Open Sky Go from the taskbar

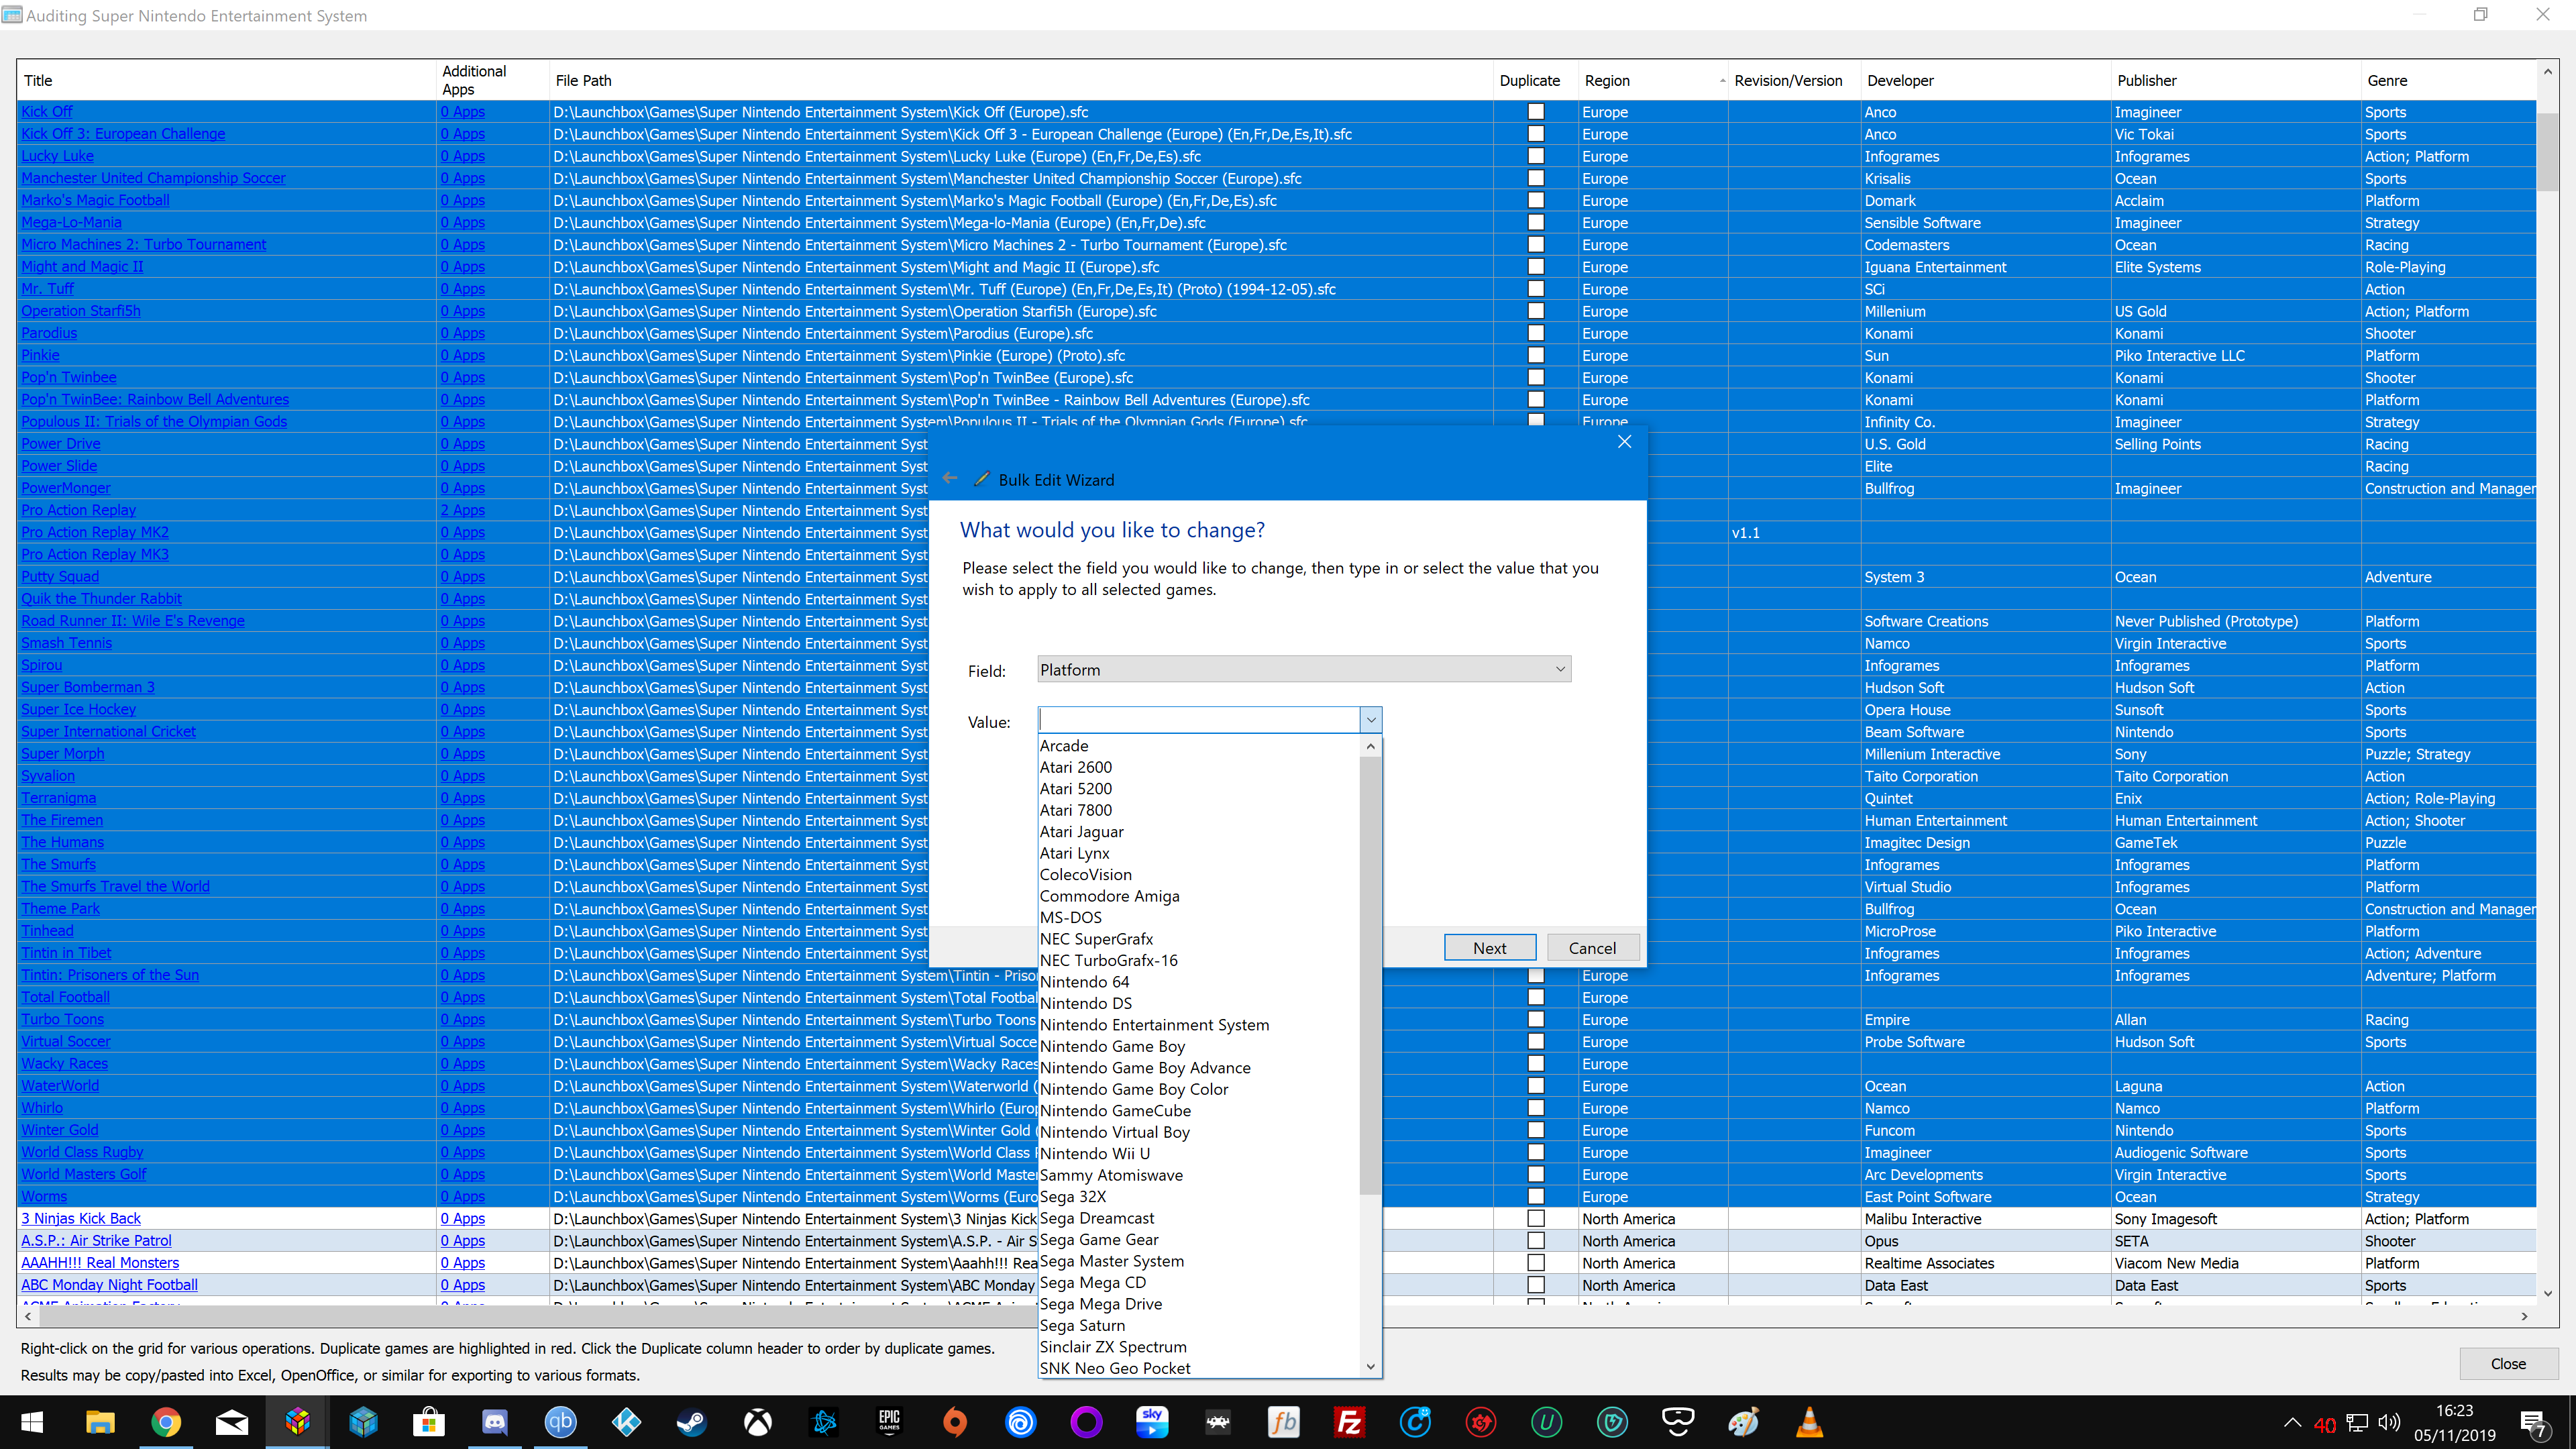point(1152,1422)
